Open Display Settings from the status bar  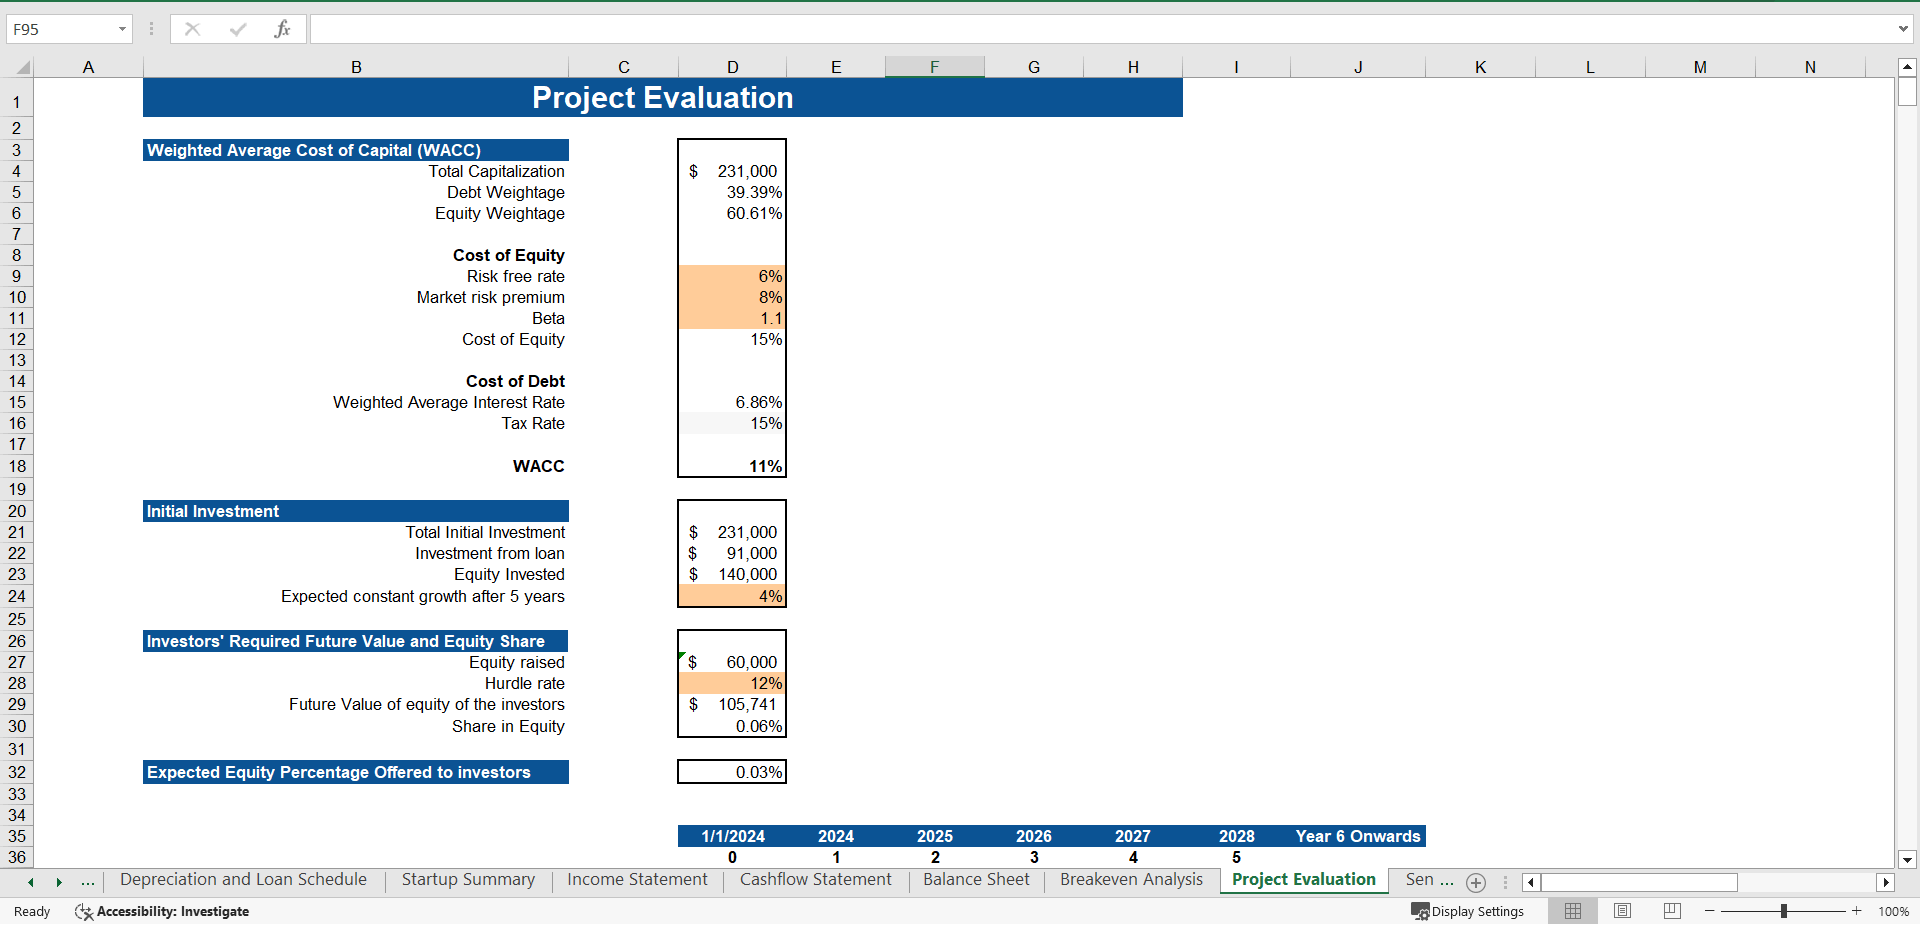pyautogui.click(x=1468, y=911)
